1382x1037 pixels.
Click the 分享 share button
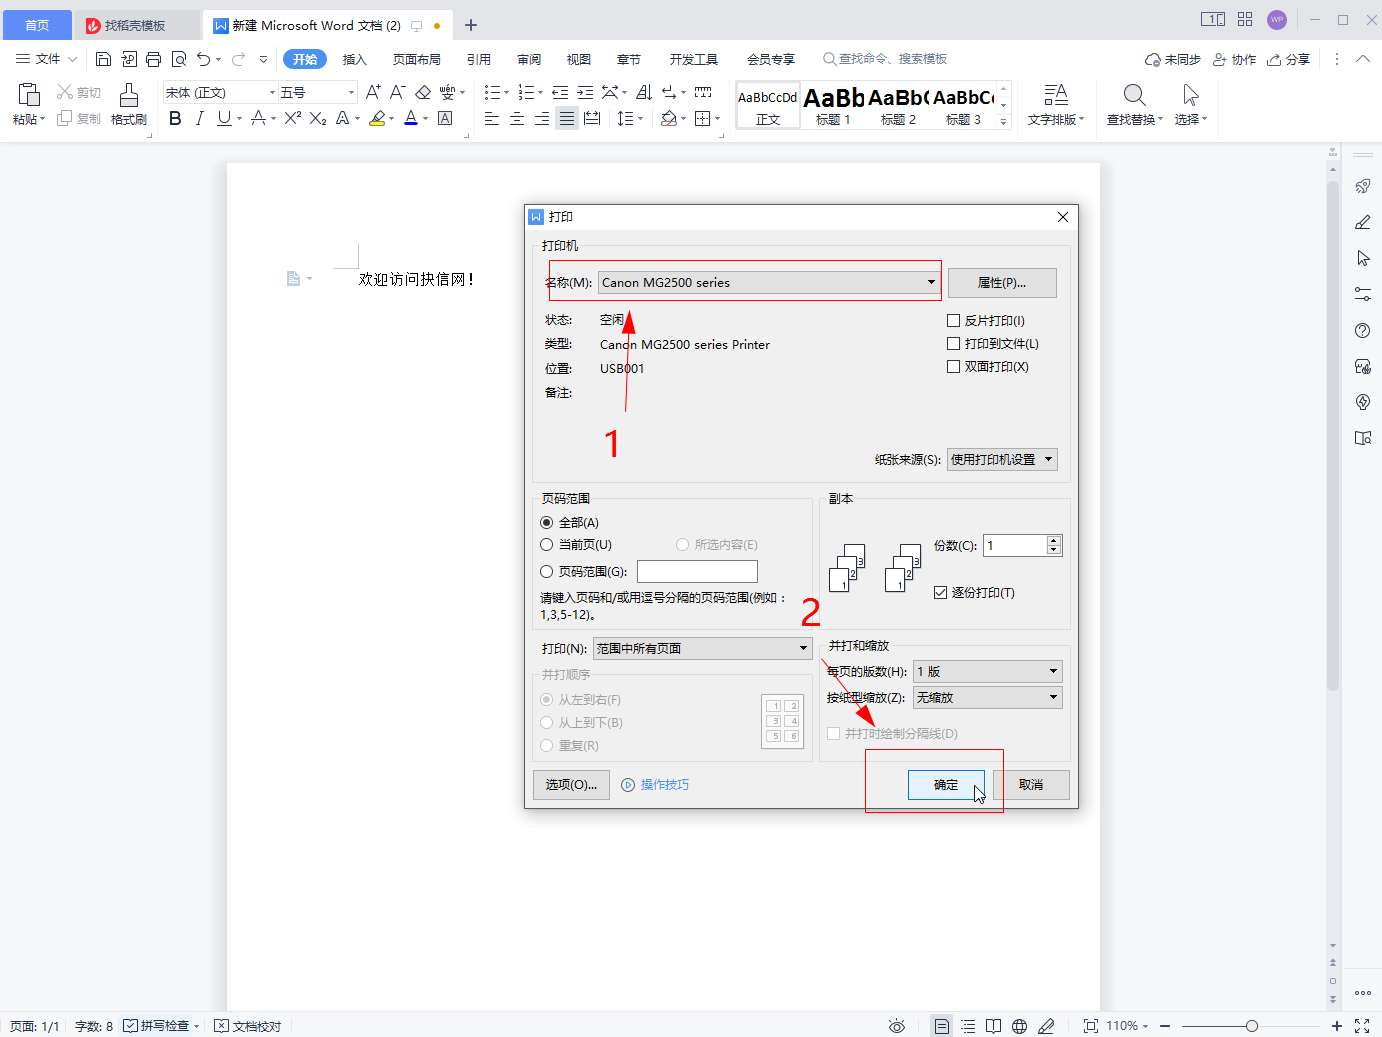1288,59
